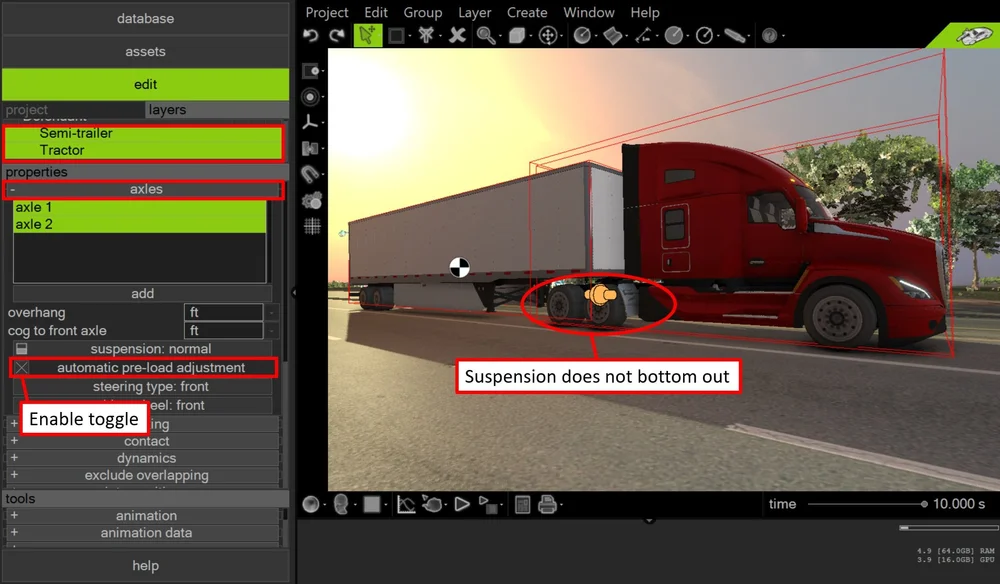This screenshot has width=1000, height=584.
Task: Click the rectangle selection frame icon
Action: coord(396,36)
